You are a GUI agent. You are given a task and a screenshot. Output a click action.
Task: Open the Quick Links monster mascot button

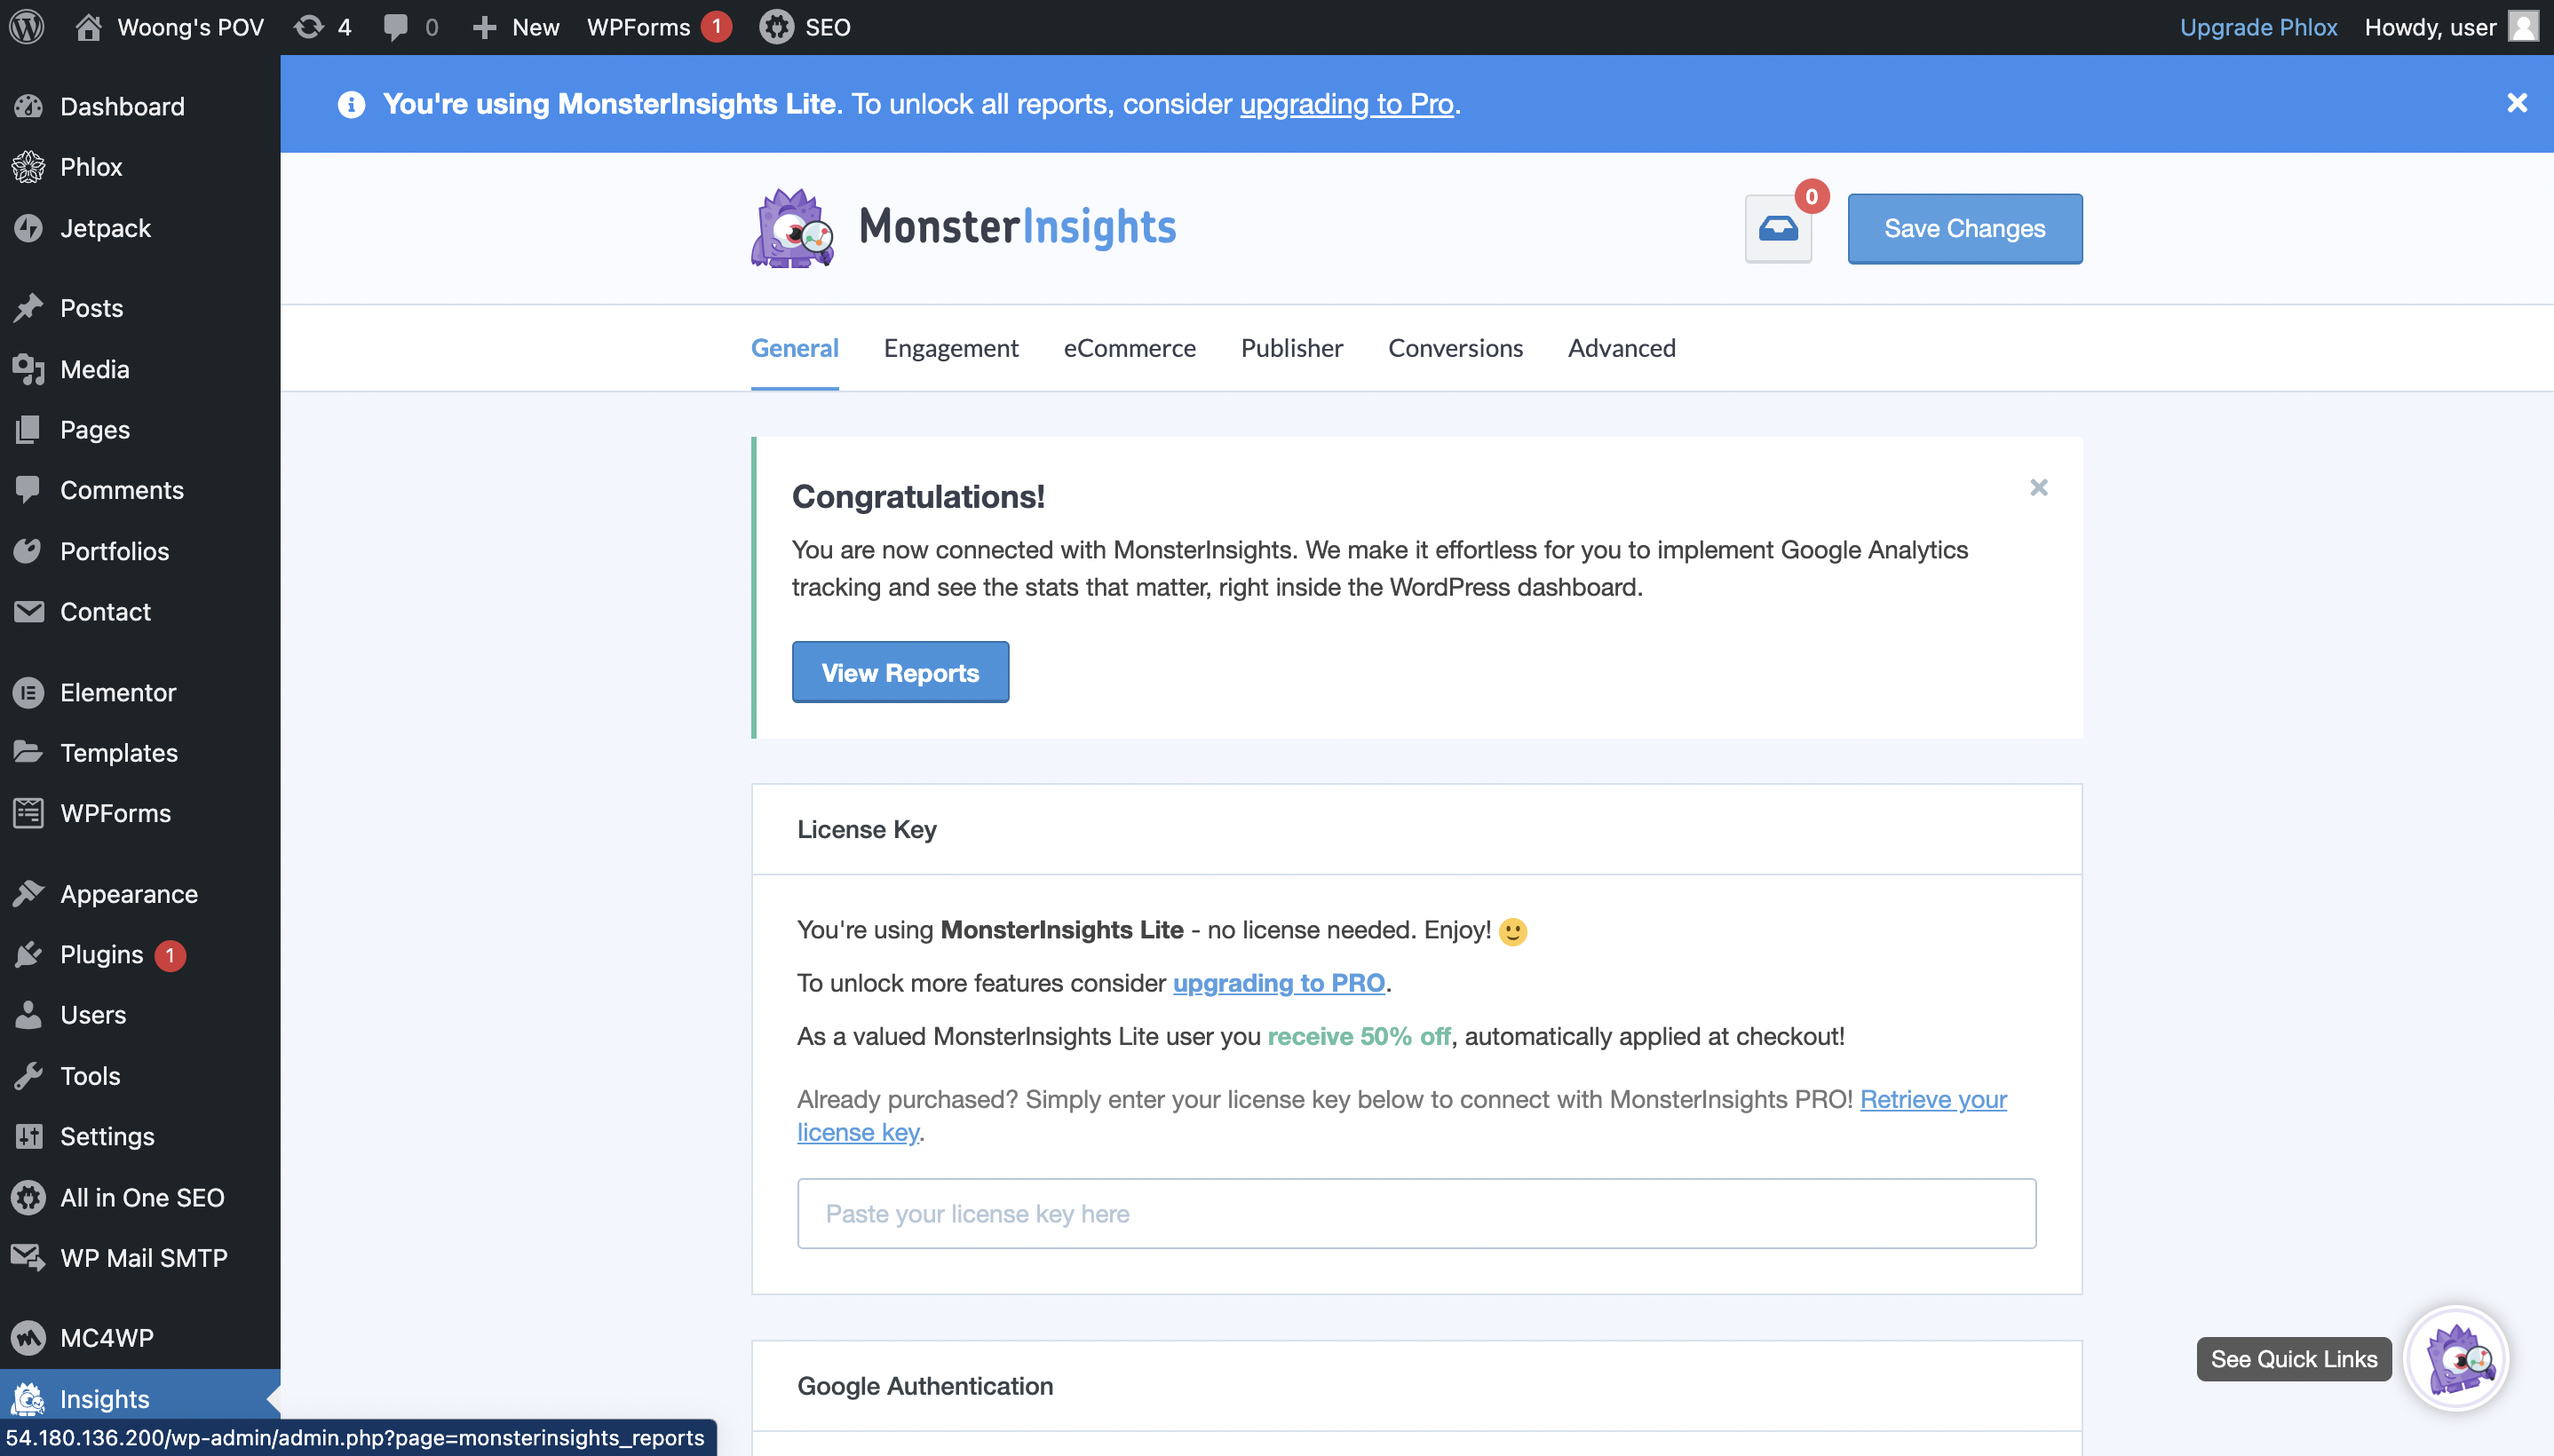pyautogui.click(x=2456, y=1358)
